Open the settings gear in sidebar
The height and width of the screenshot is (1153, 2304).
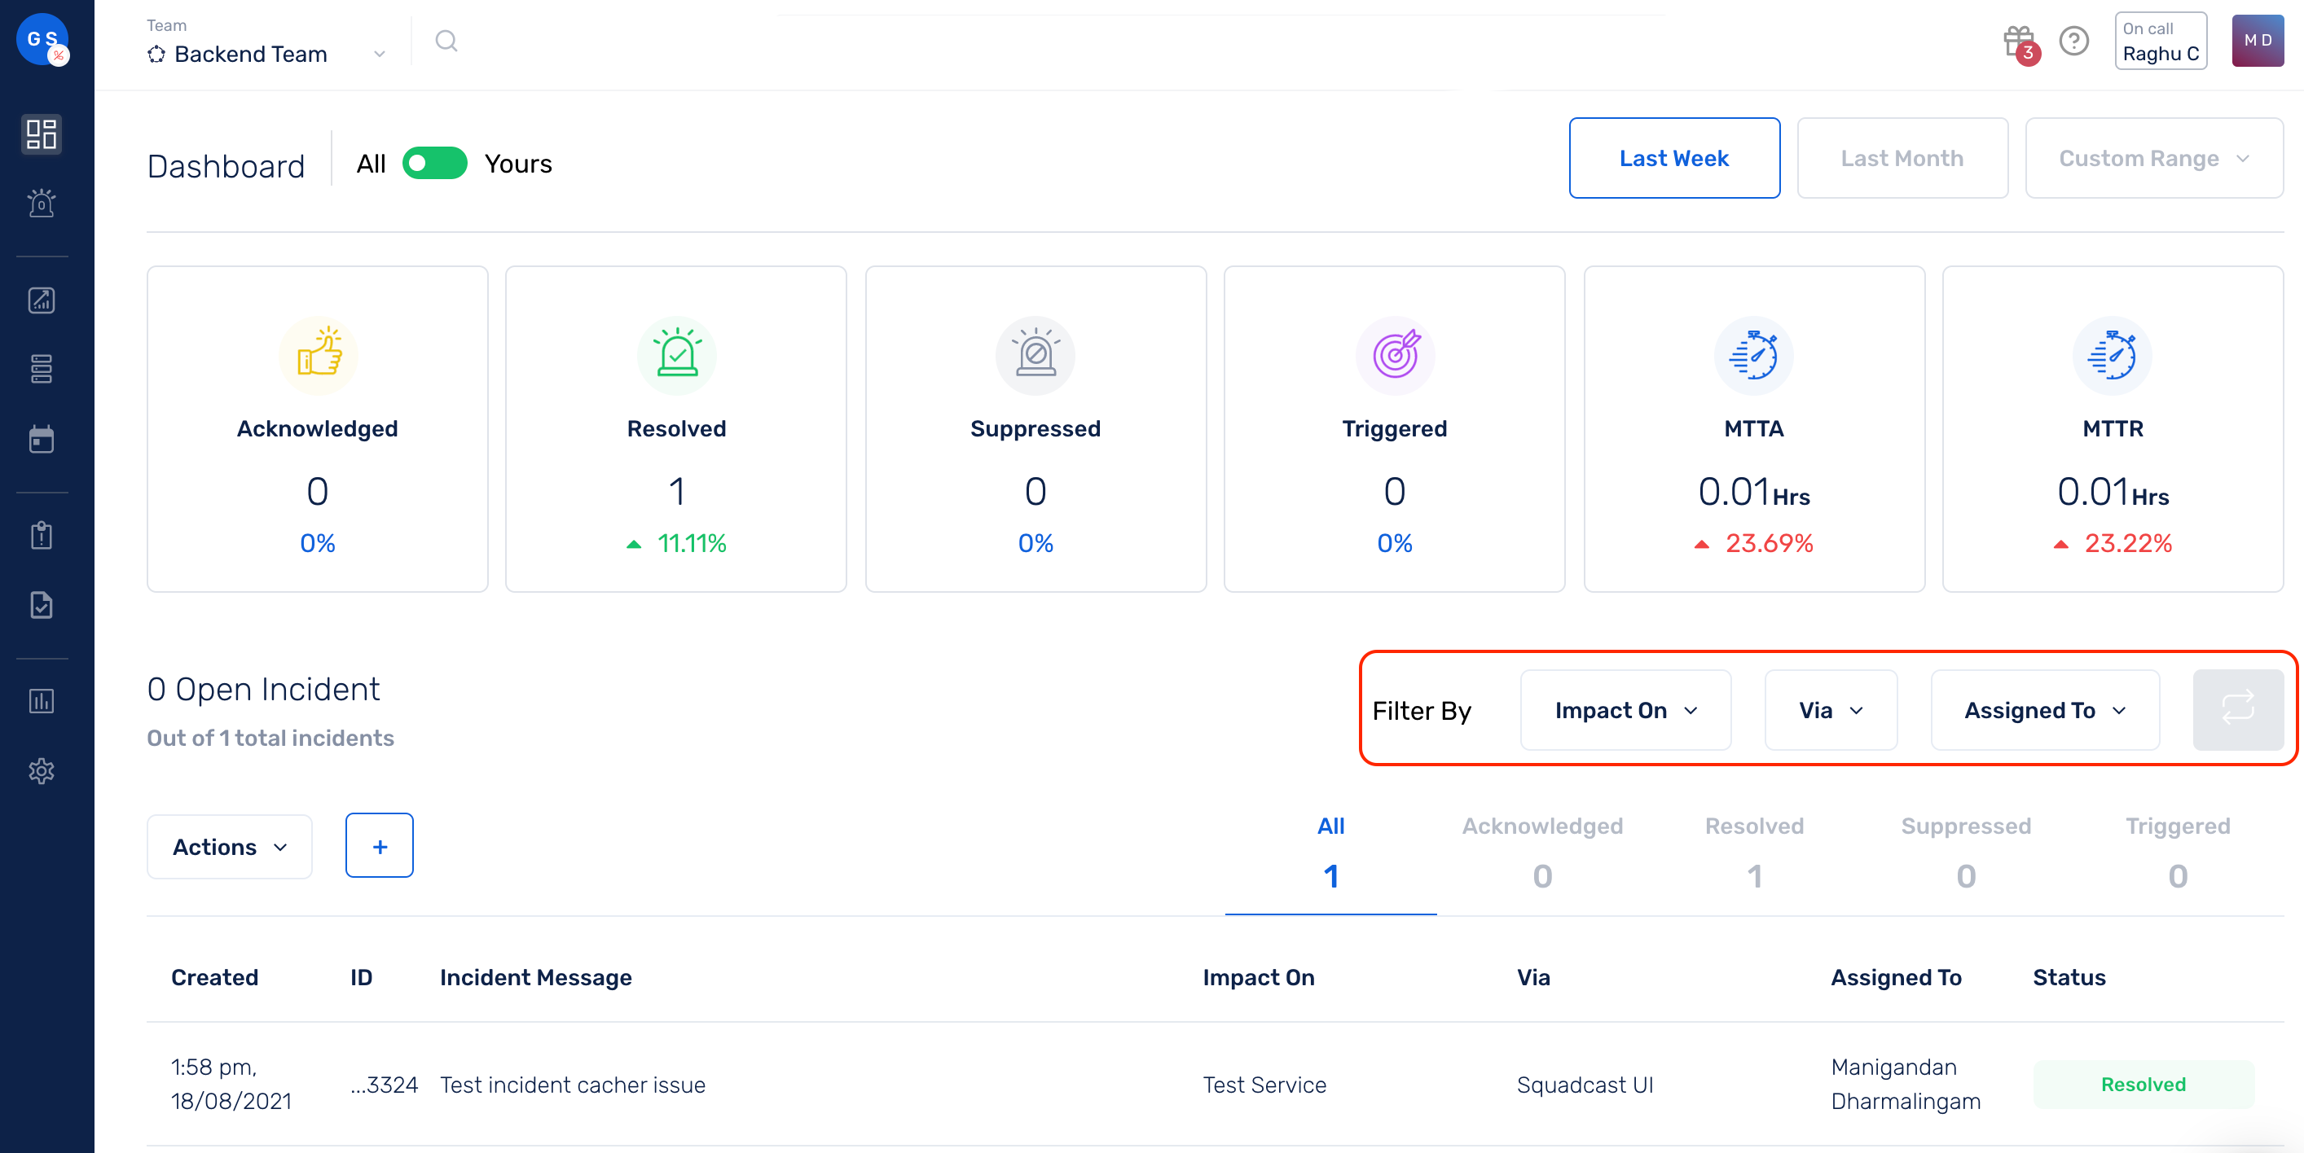tap(41, 771)
